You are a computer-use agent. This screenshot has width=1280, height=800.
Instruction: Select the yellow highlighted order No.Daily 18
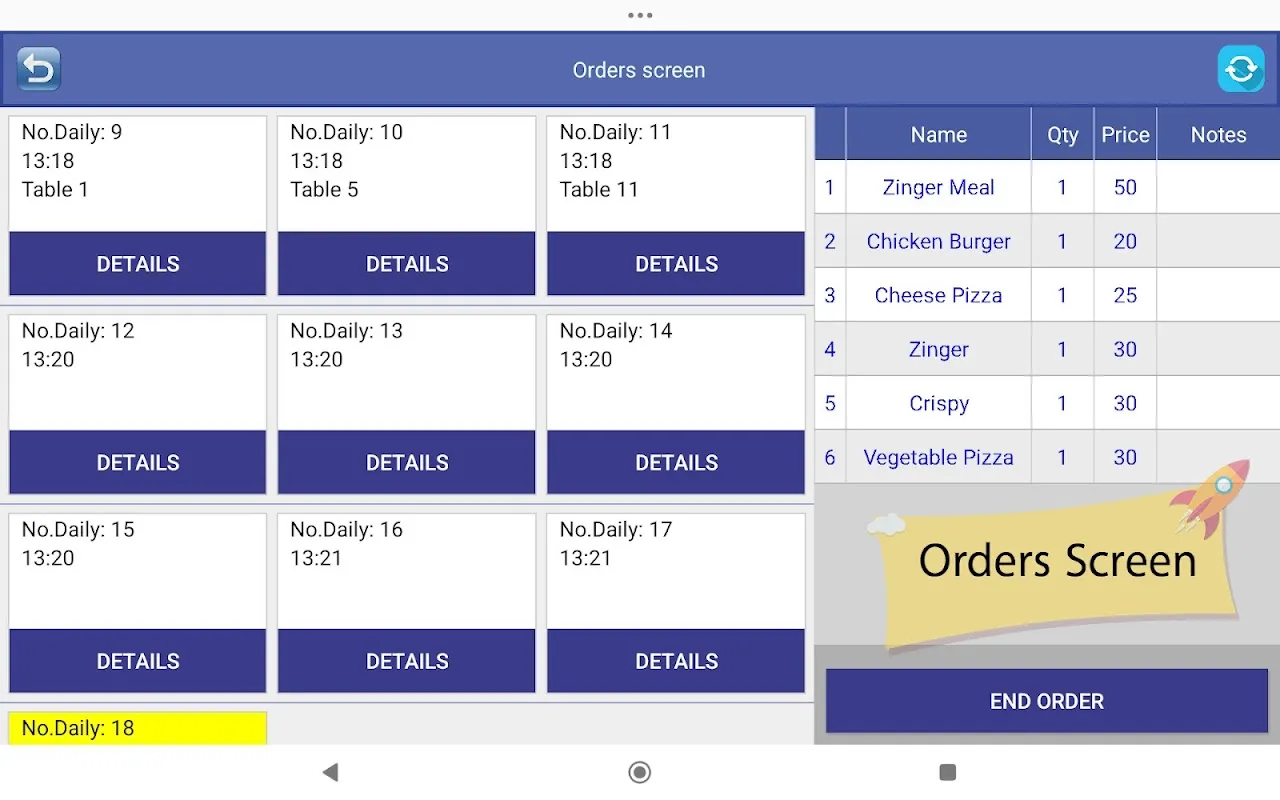coord(138,728)
